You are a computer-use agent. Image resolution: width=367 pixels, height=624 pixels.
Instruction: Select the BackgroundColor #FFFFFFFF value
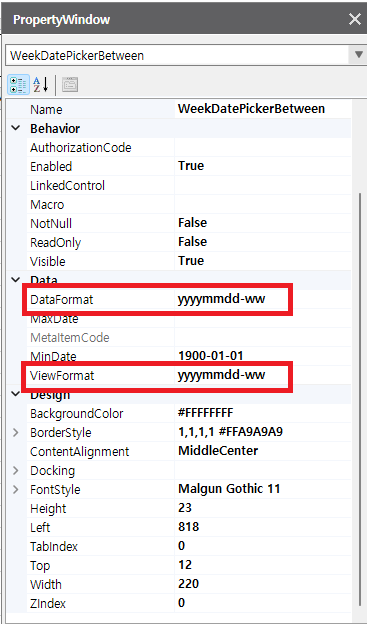(x=263, y=413)
